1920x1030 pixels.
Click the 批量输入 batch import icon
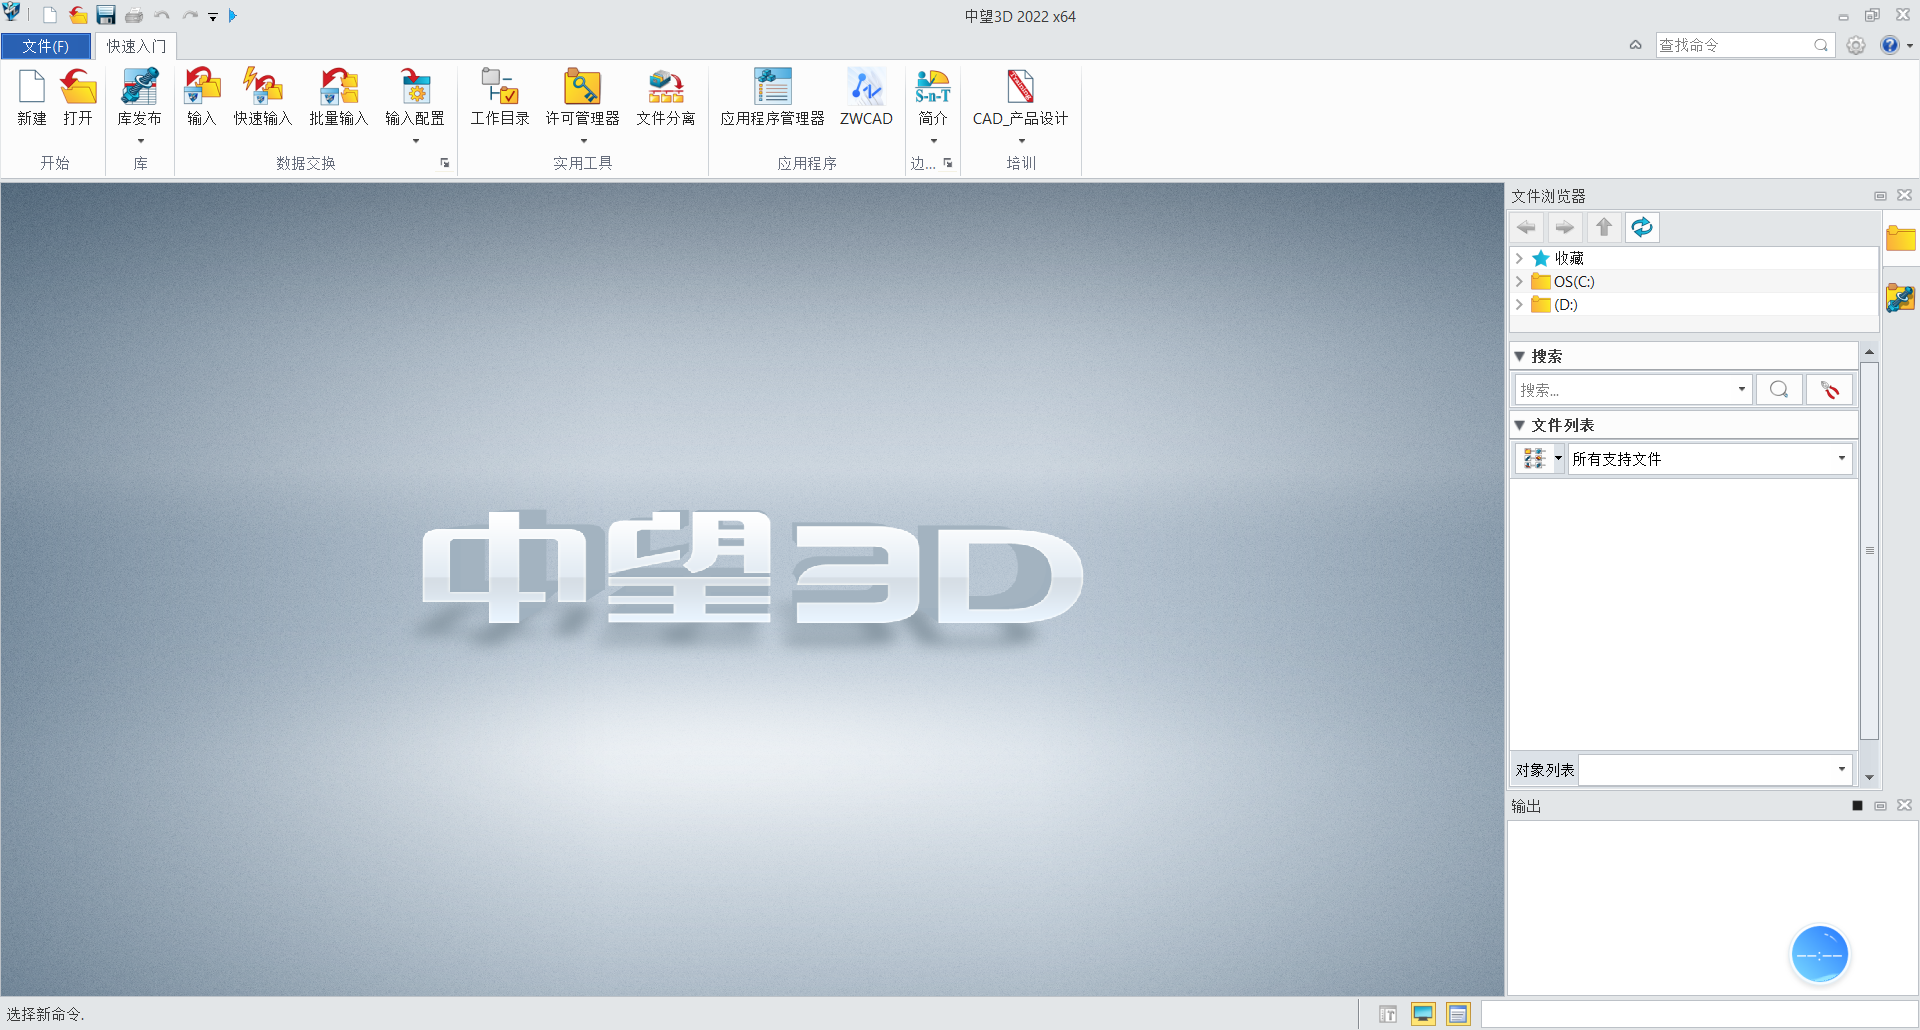[339, 87]
